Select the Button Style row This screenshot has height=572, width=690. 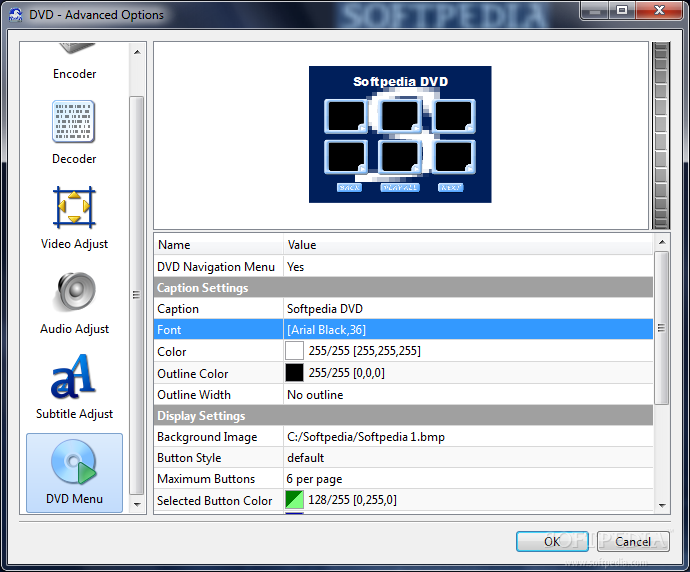tap(403, 458)
